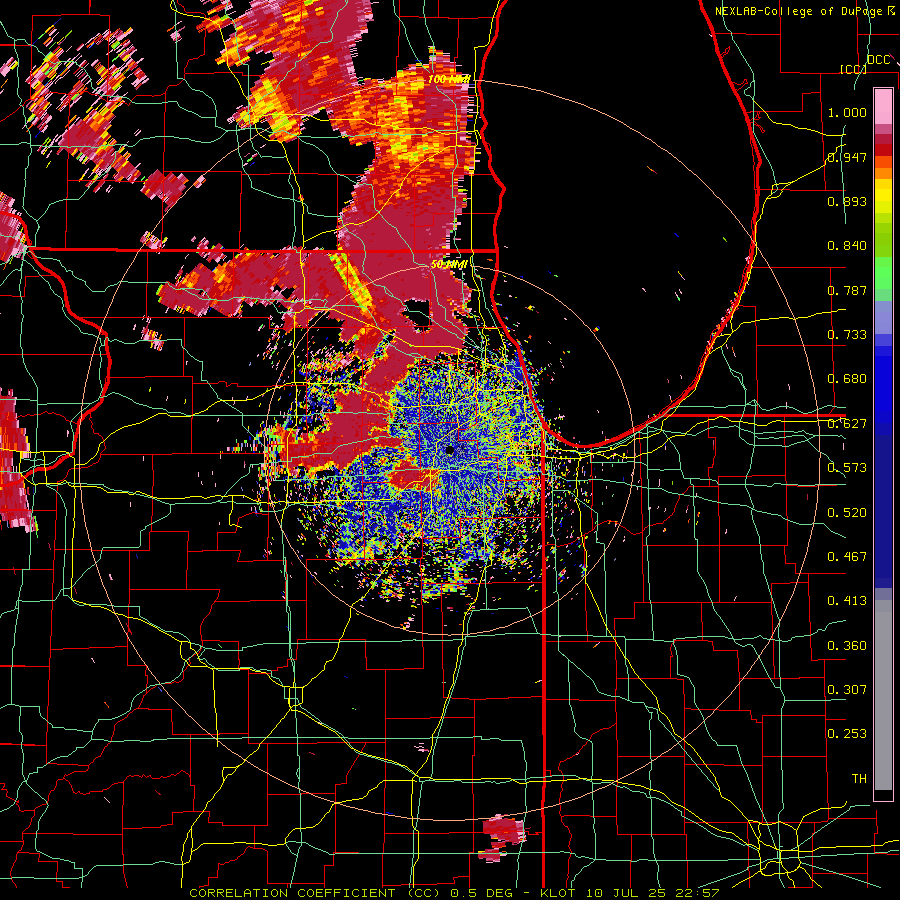Click the 0.893 color scale label

tap(847, 201)
